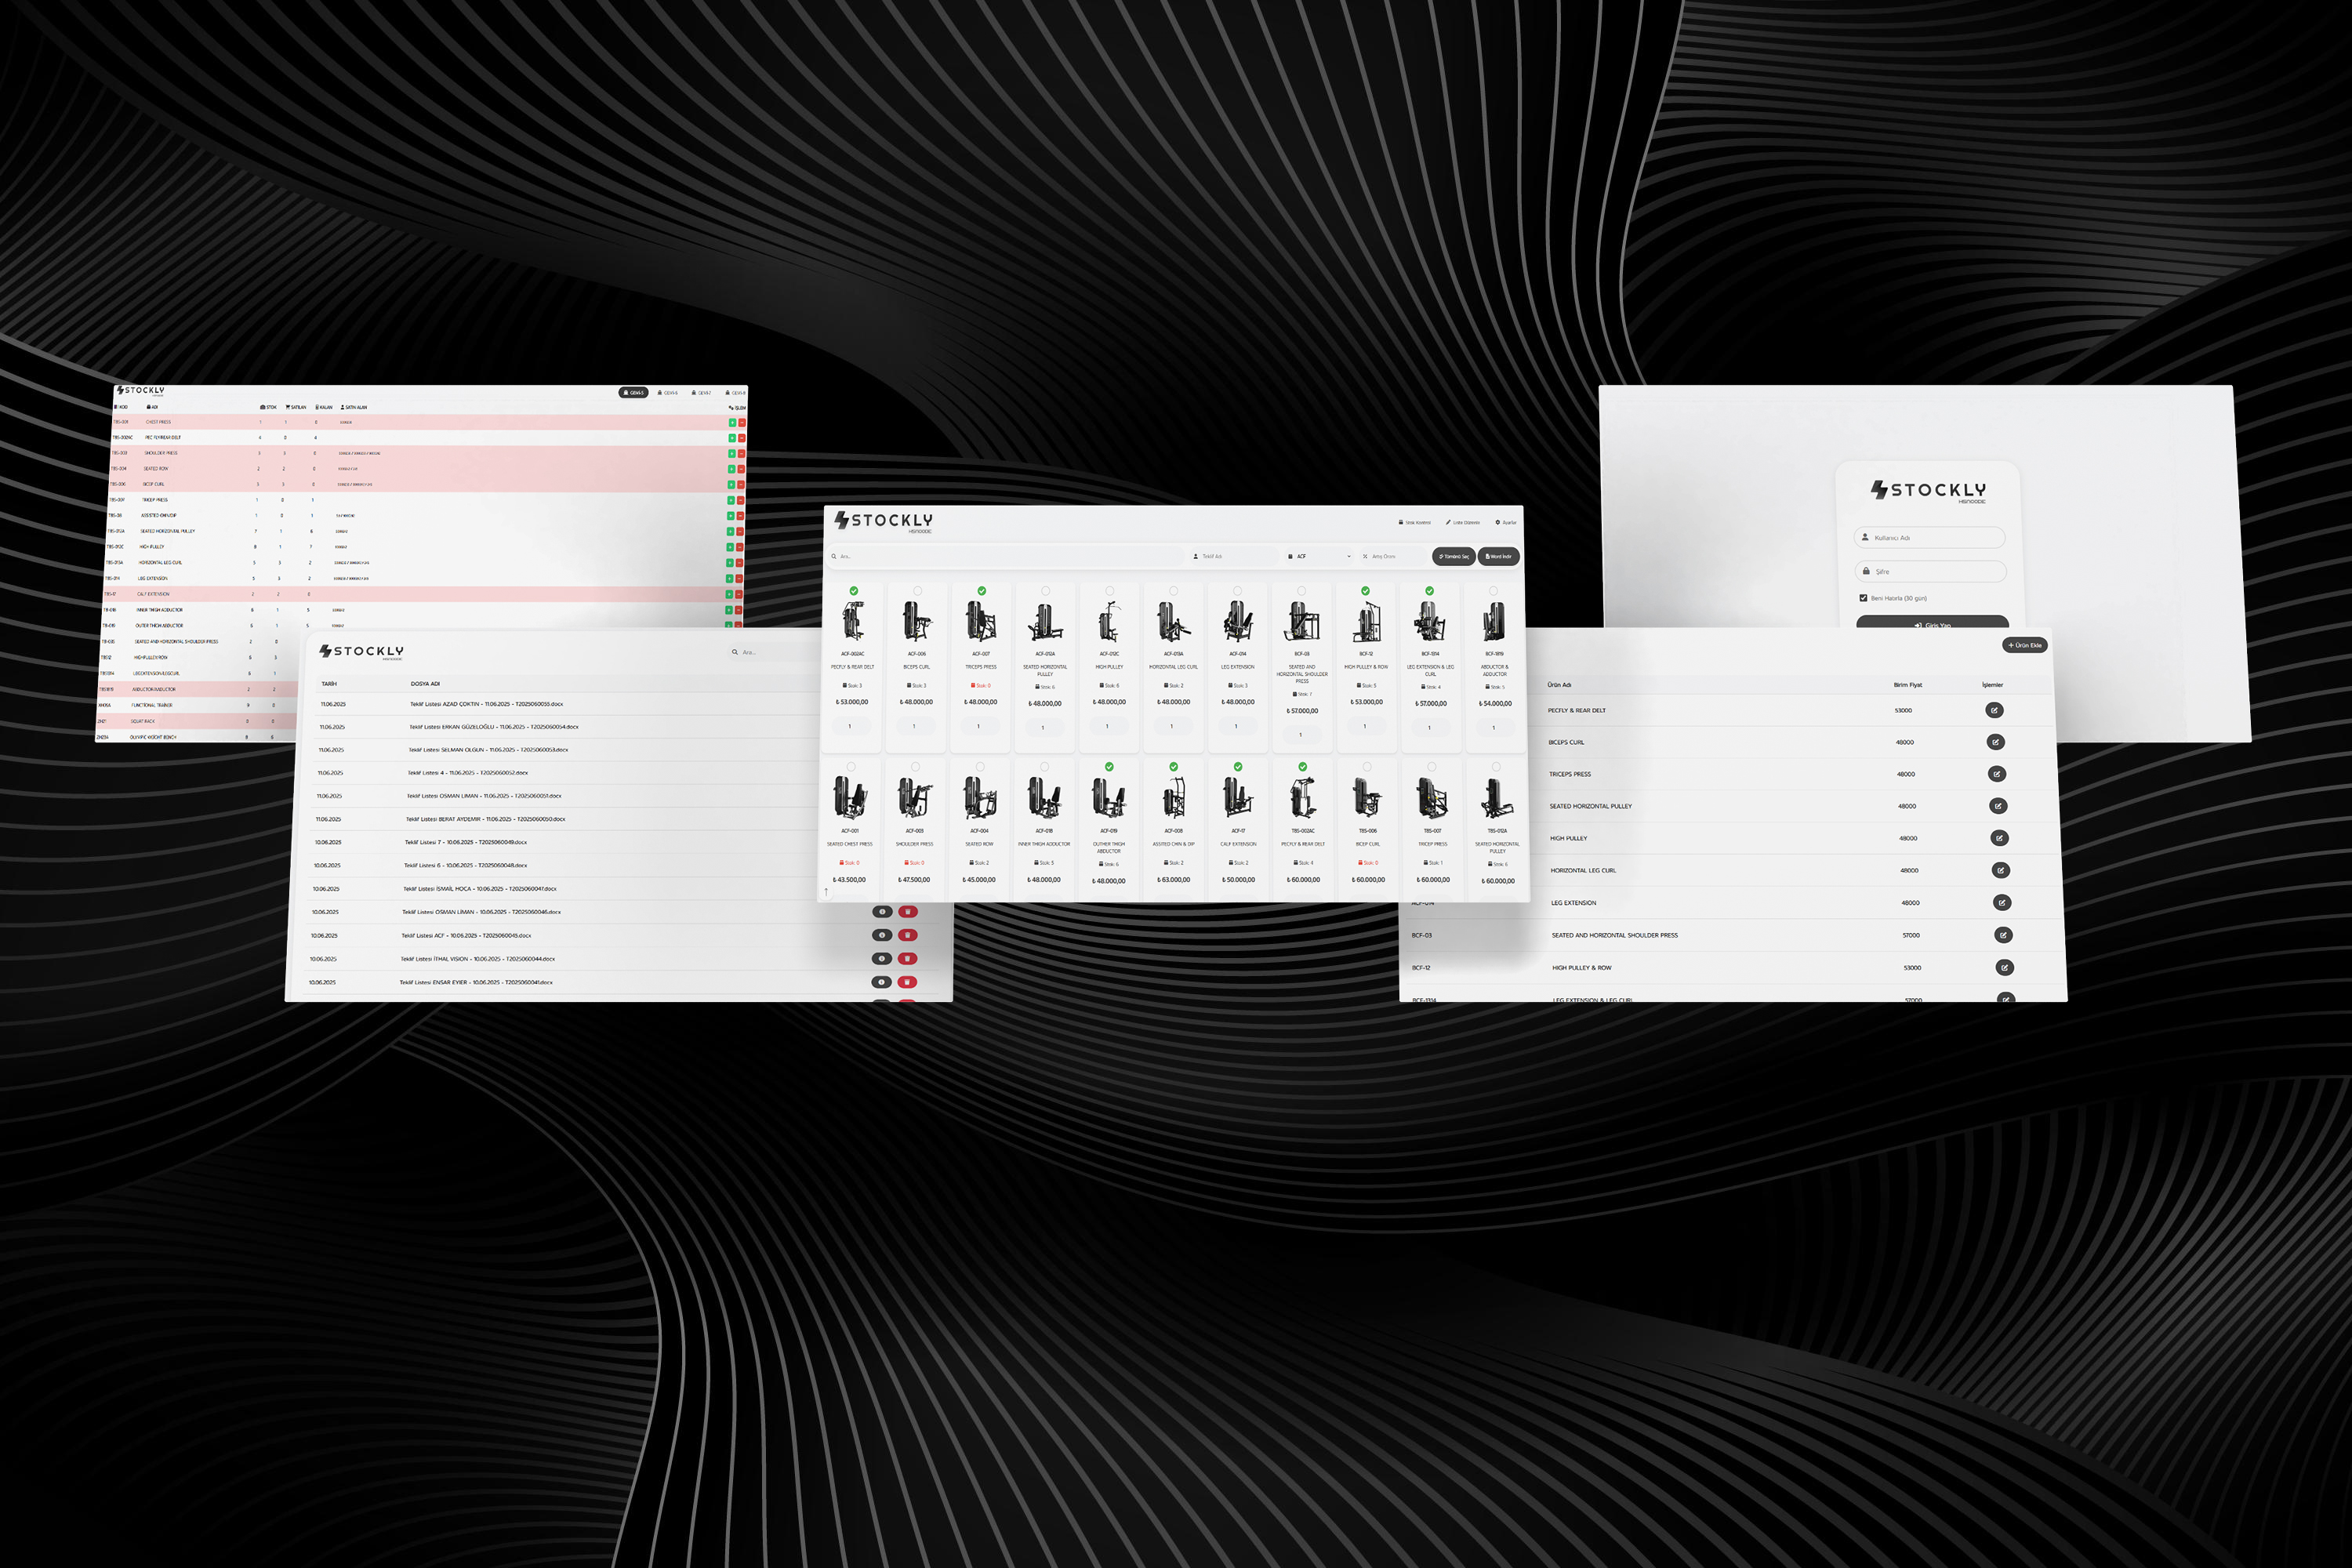Select the ACF-006 BICEPS CURL card
This screenshot has width=2352, height=1568.
coord(917,591)
